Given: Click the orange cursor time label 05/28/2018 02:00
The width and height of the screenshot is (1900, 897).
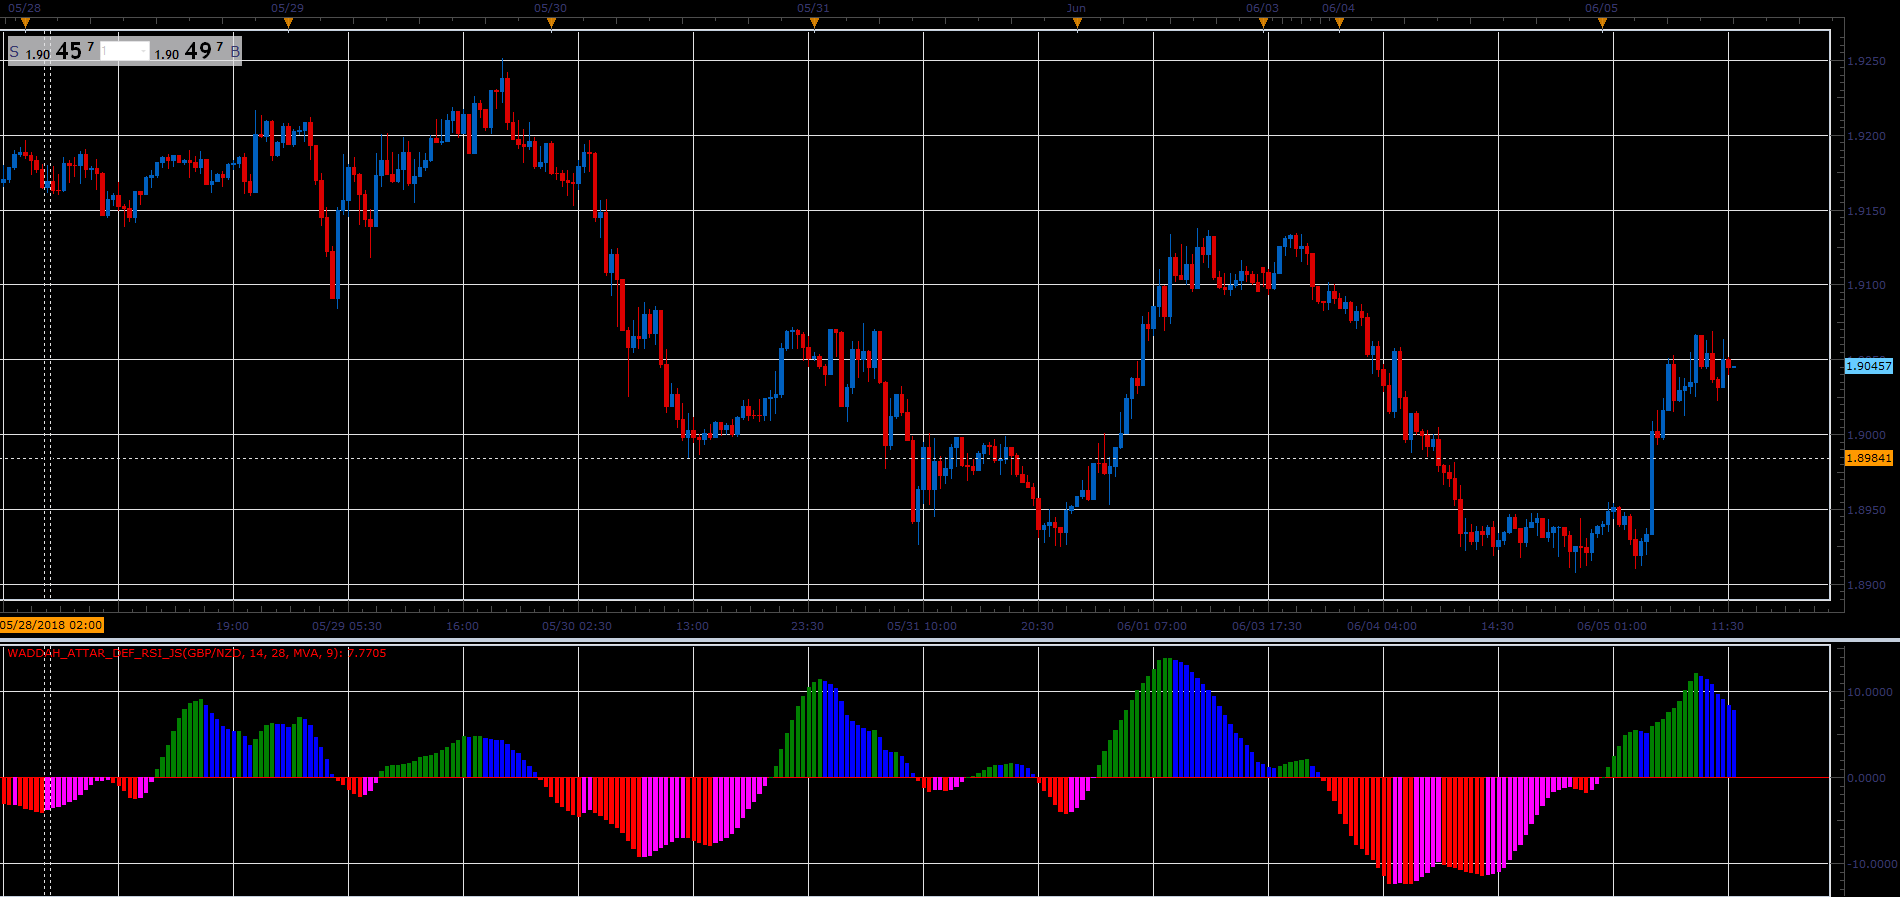Looking at the screenshot, I should [x=52, y=625].
